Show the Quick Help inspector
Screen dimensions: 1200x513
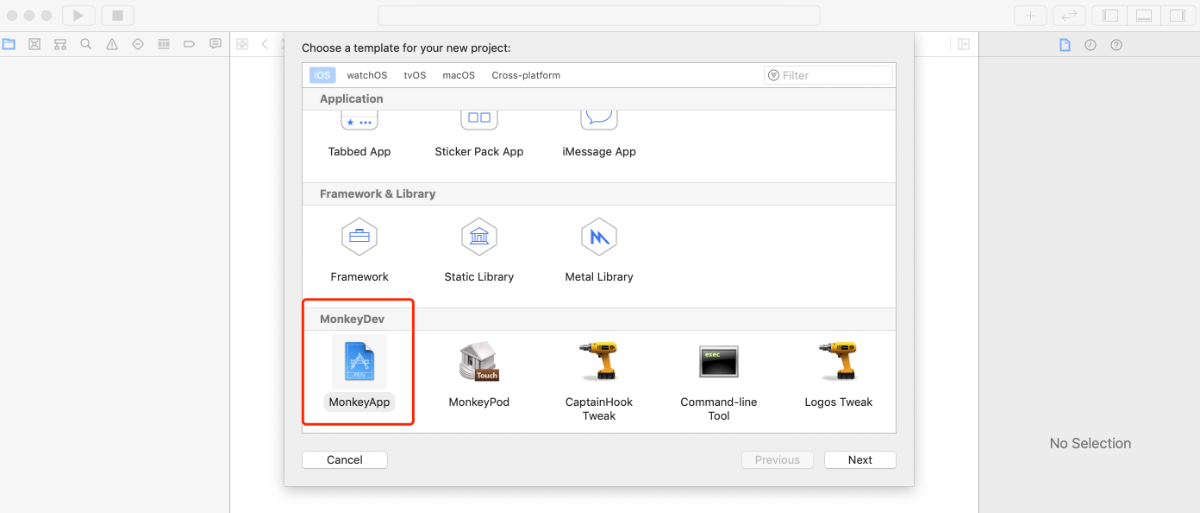[x=1117, y=45]
